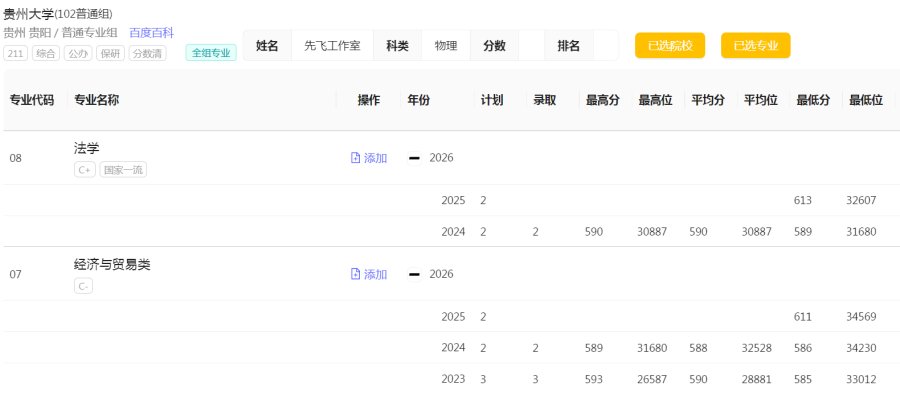Image resolution: width=900 pixels, height=394 pixels.
Task: Click the 综合 tag
Action: coord(46,53)
